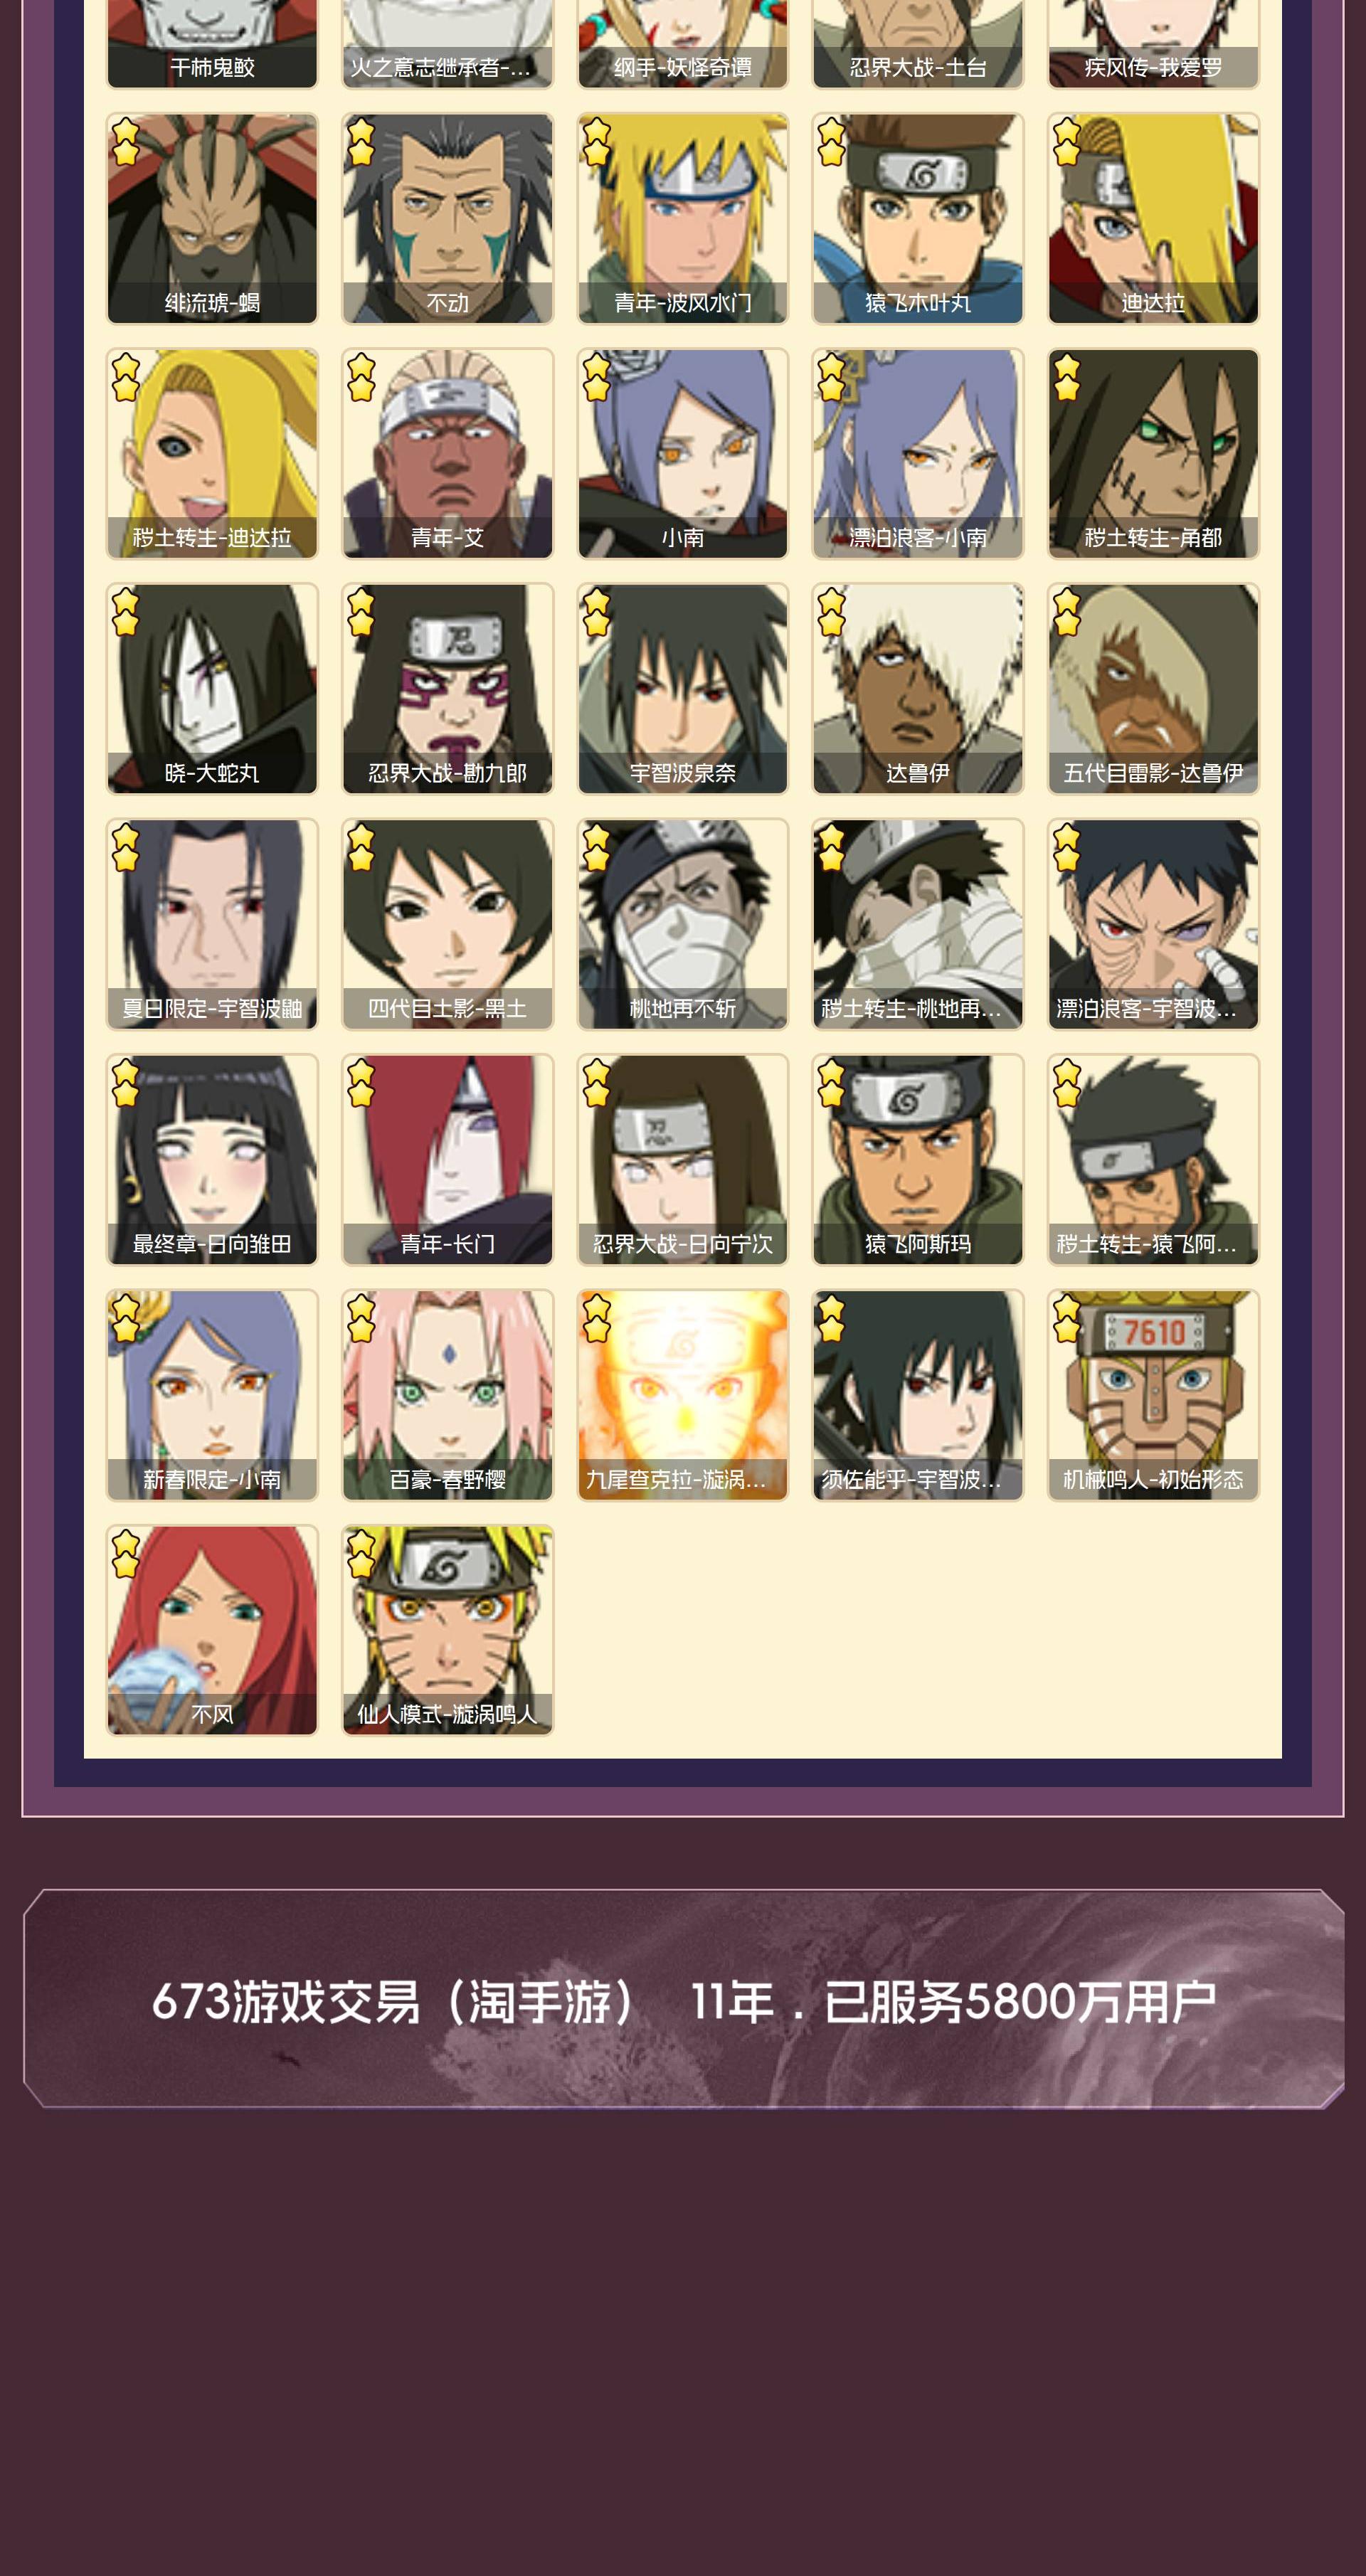This screenshot has width=1366, height=2576.
Task: Choose the 宇智波泉奈 portrait
Action: point(683,689)
